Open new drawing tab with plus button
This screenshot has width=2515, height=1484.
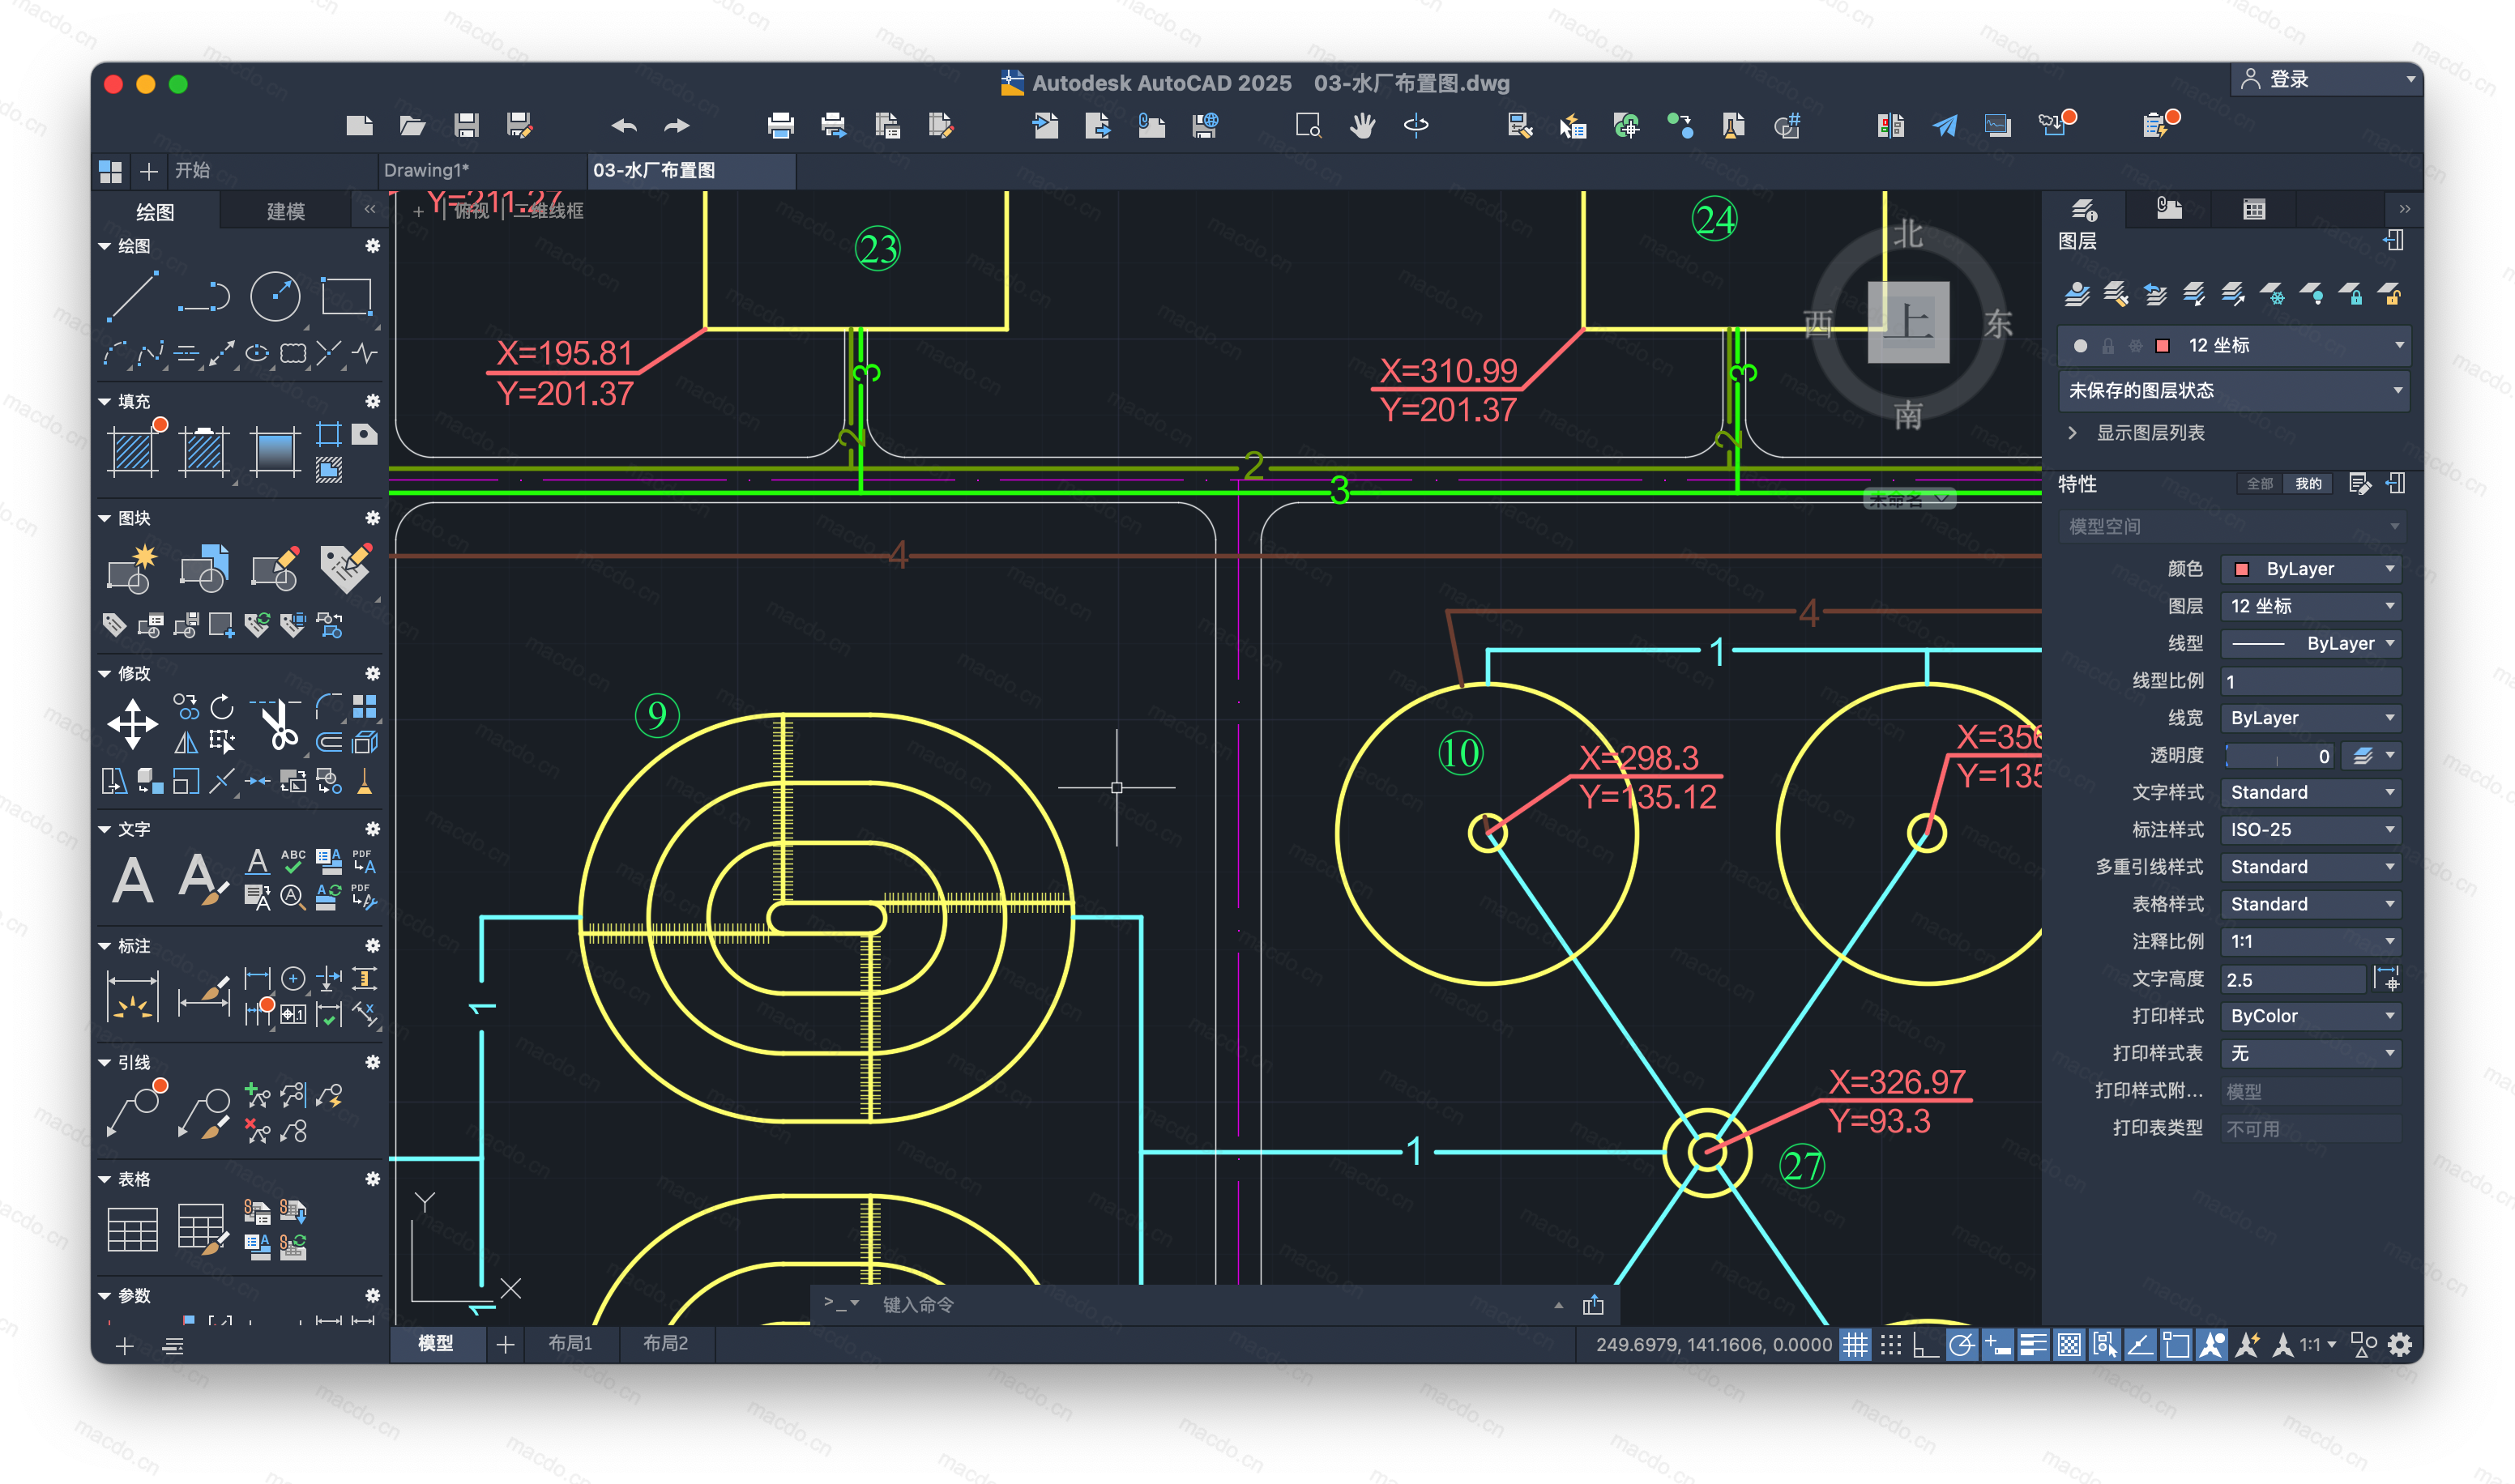(149, 171)
